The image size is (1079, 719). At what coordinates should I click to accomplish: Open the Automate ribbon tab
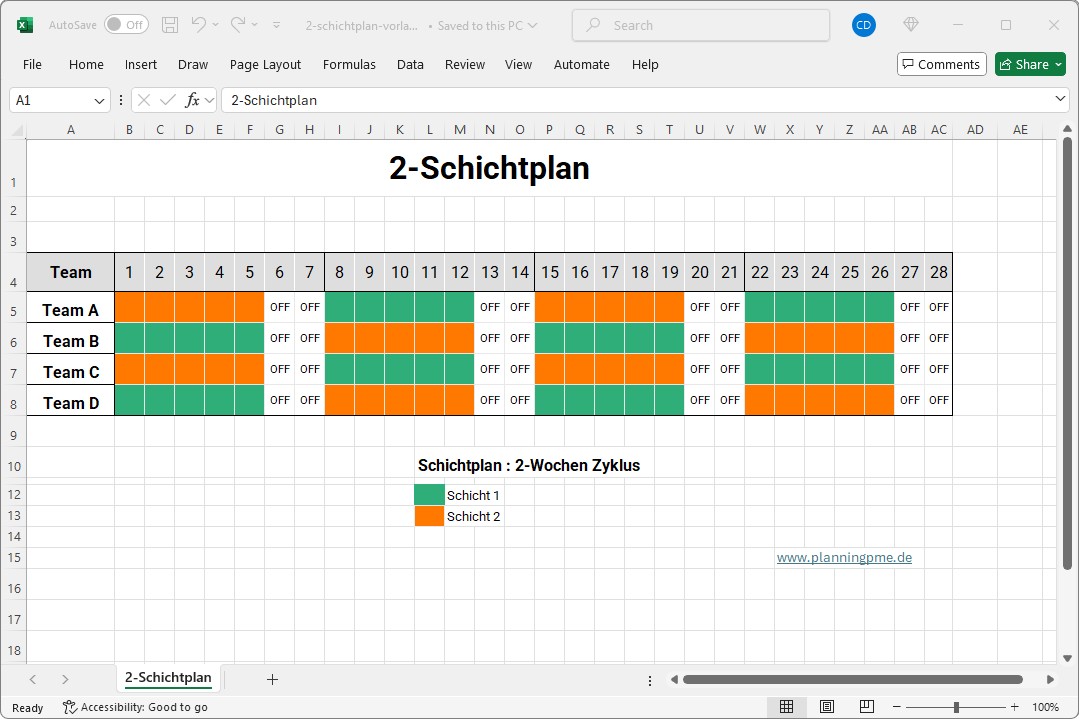(581, 64)
